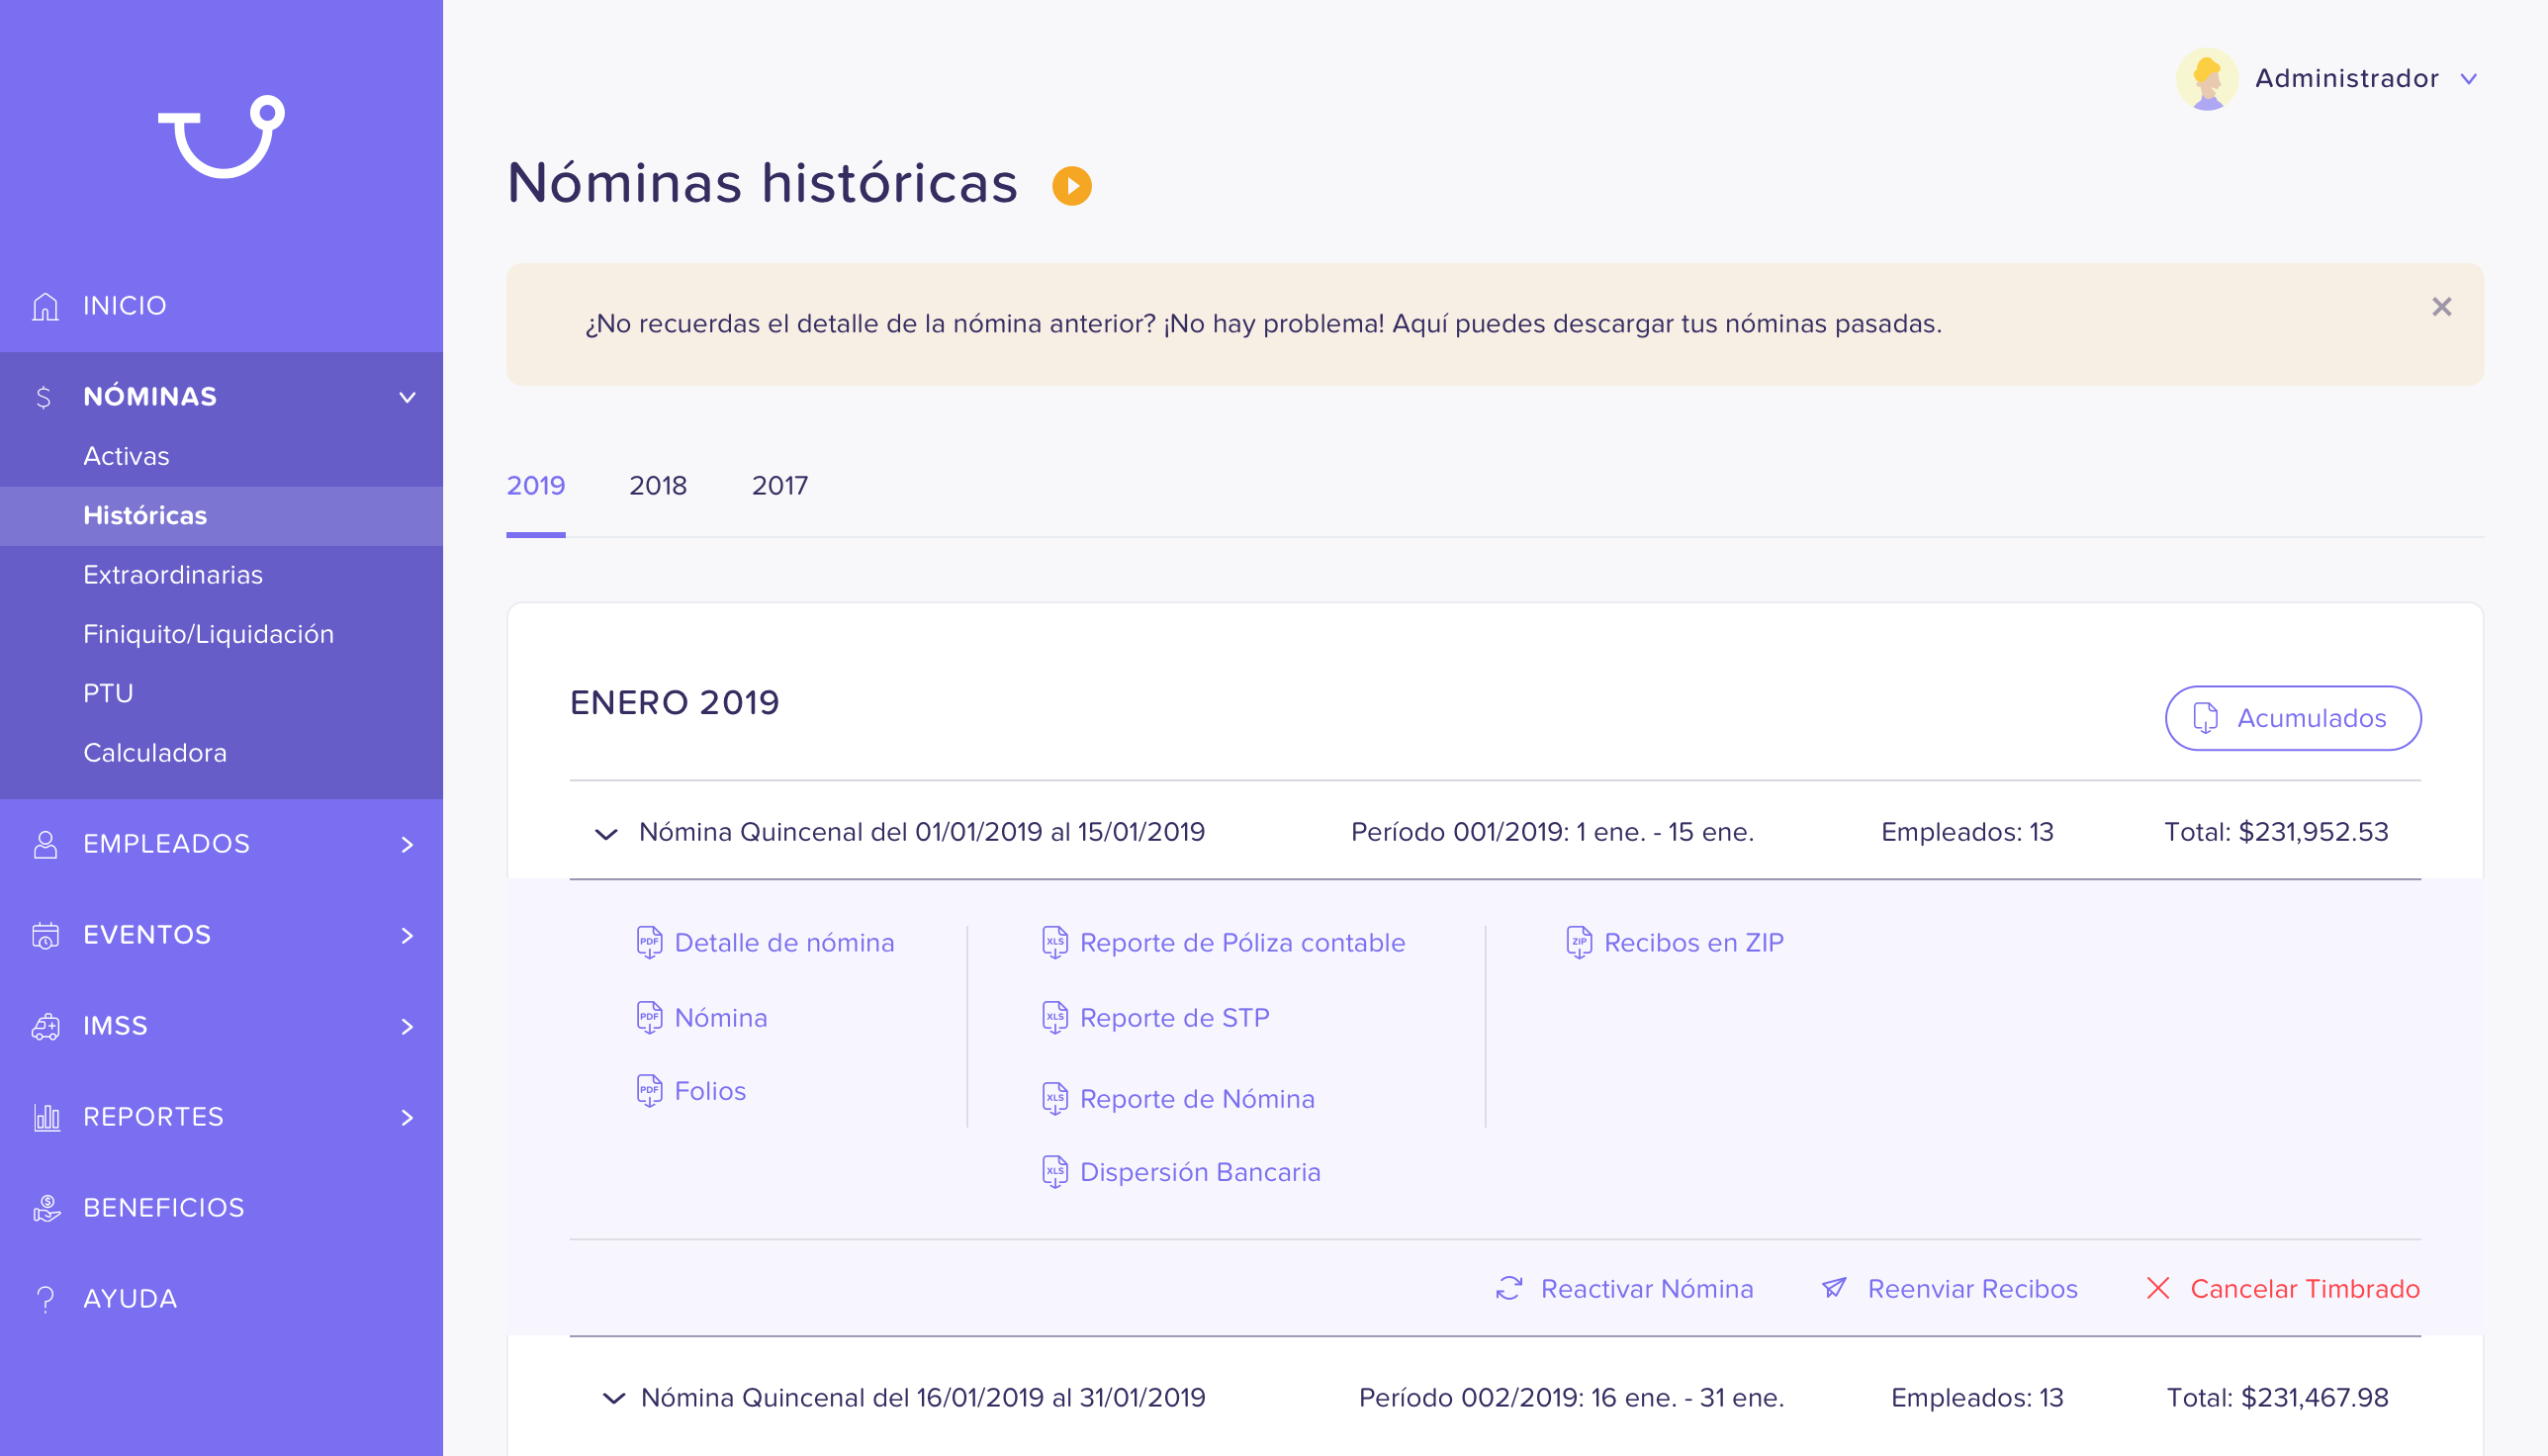This screenshot has height=1456, width=2548.
Task: Expand the REPORTES menu chevron
Action: point(407,1117)
